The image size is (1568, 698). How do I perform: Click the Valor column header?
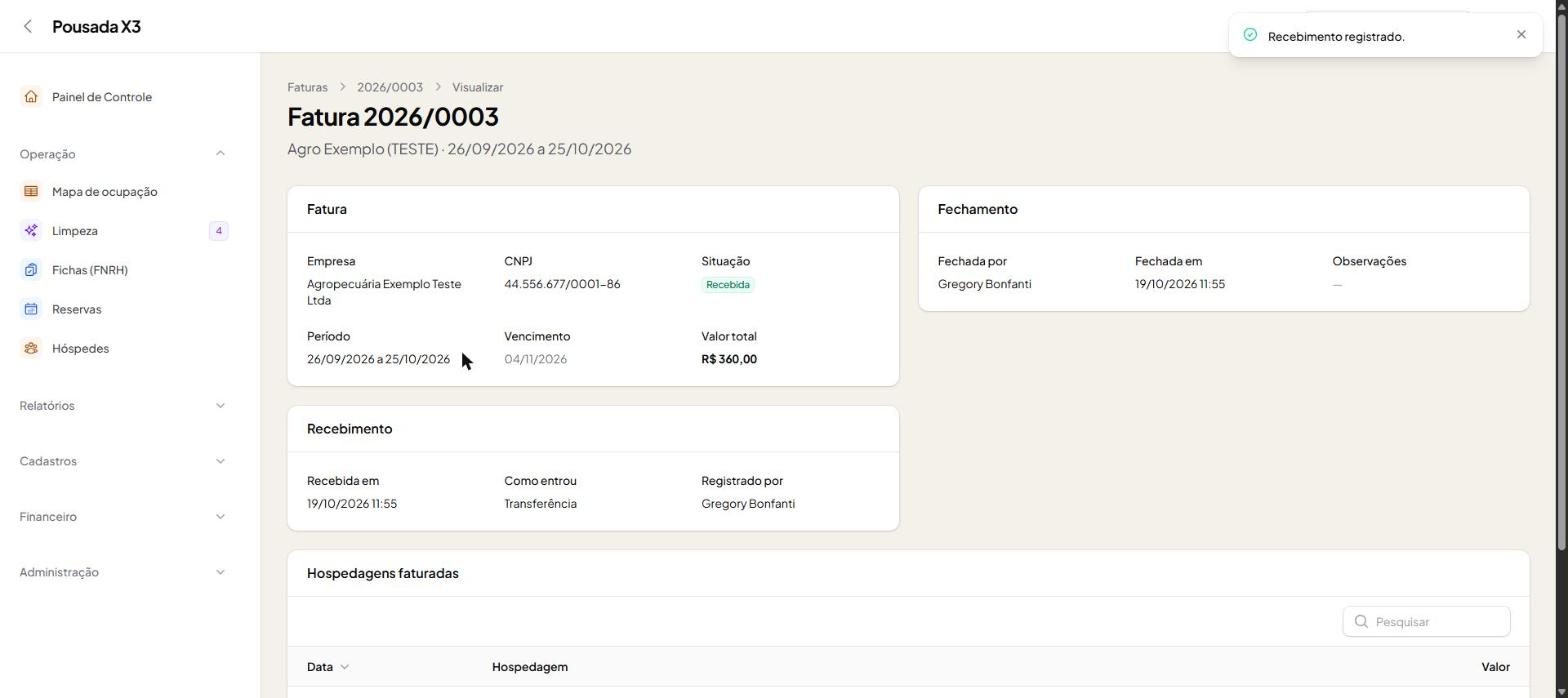tap(1495, 667)
